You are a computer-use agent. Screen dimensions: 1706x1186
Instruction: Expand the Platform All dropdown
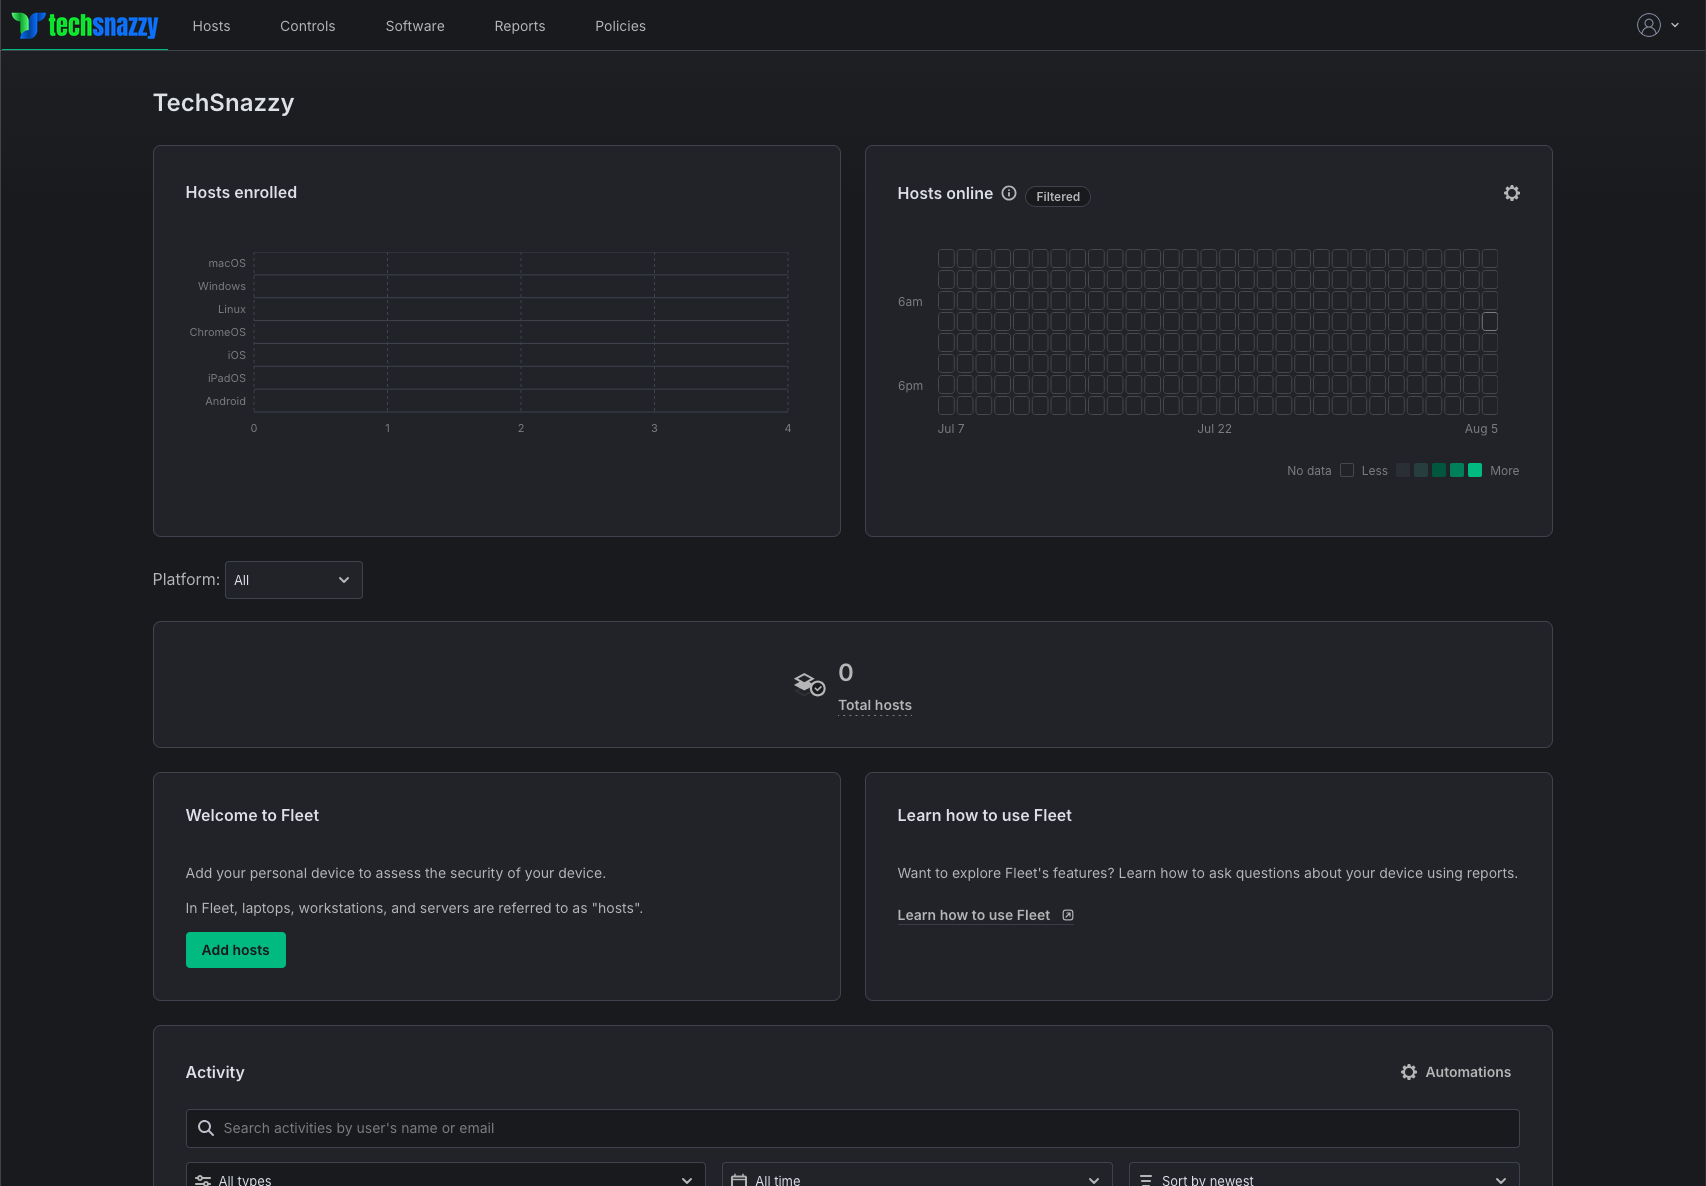(x=294, y=580)
